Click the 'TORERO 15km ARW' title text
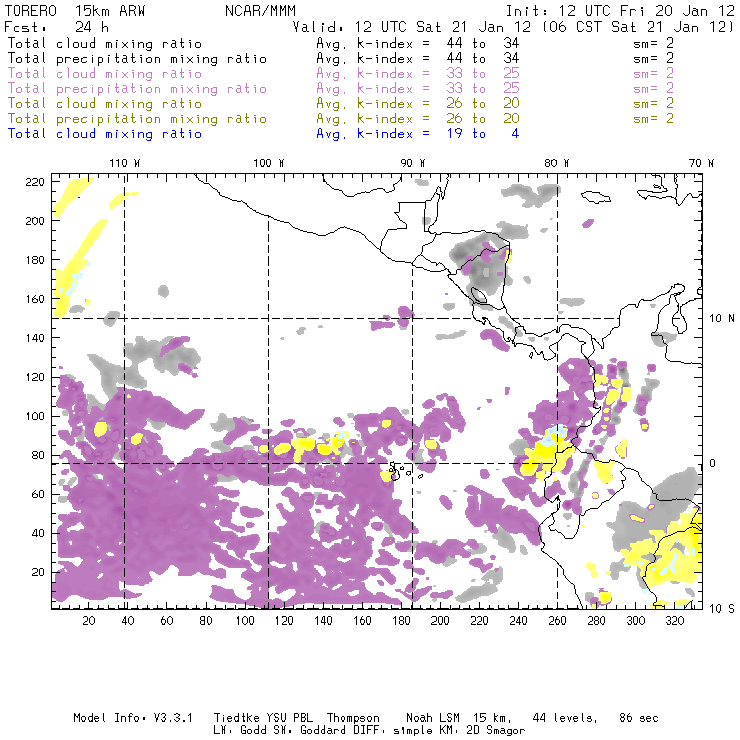The image size is (740, 740). [75, 11]
